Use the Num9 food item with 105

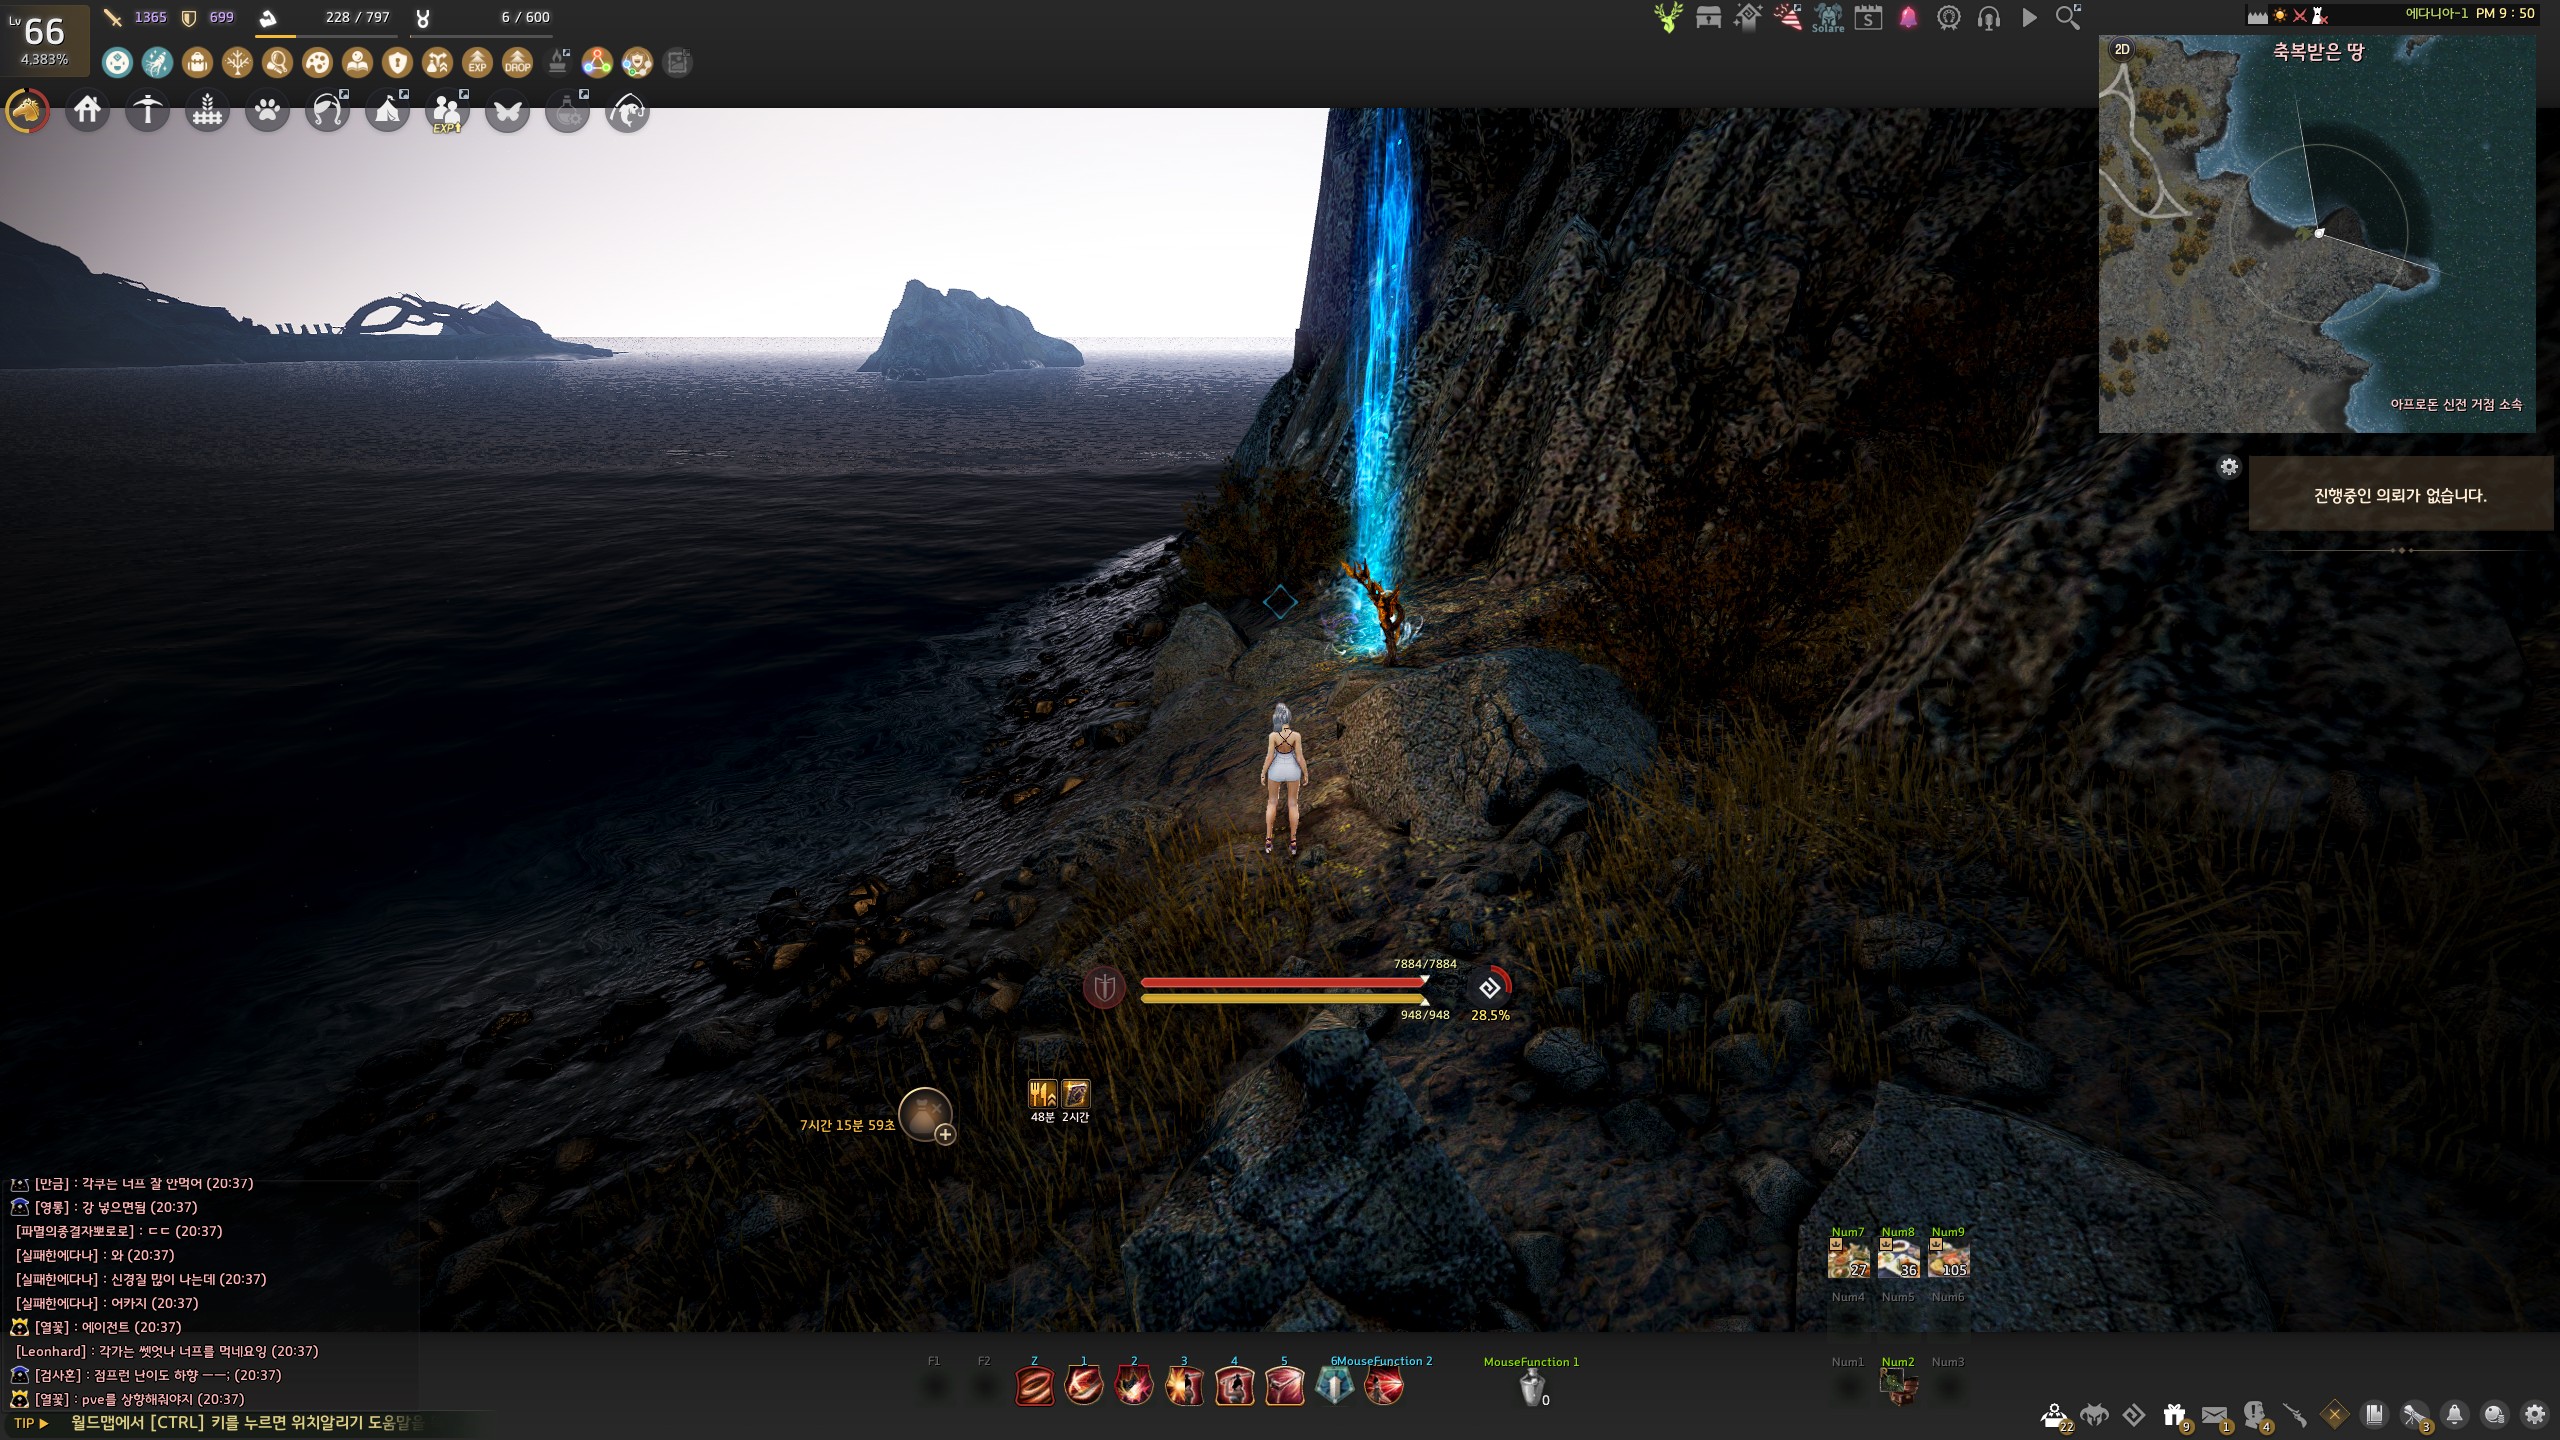pos(1948,1258)
